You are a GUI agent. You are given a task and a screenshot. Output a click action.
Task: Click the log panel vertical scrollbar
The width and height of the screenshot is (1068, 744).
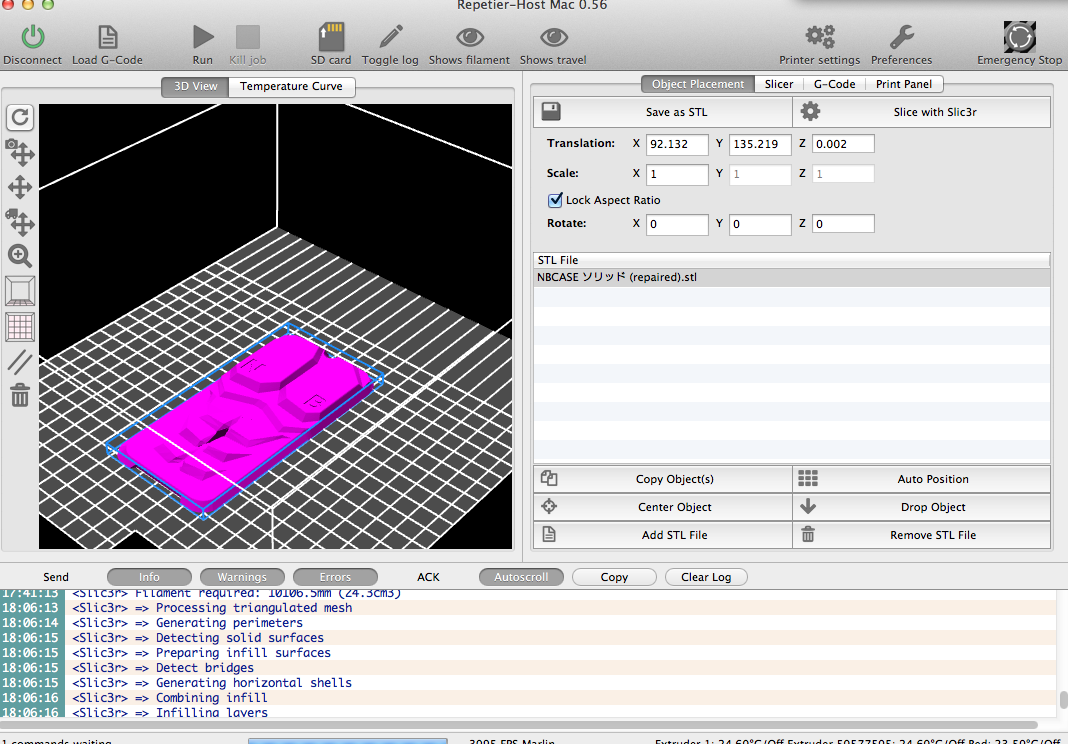(1062, 699)
